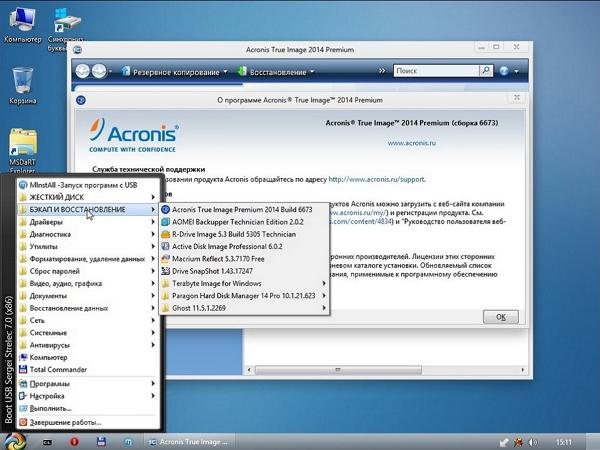Click the Opera icon in taskbar
Viewport: 600px width, 450px height.
point(74,440)
